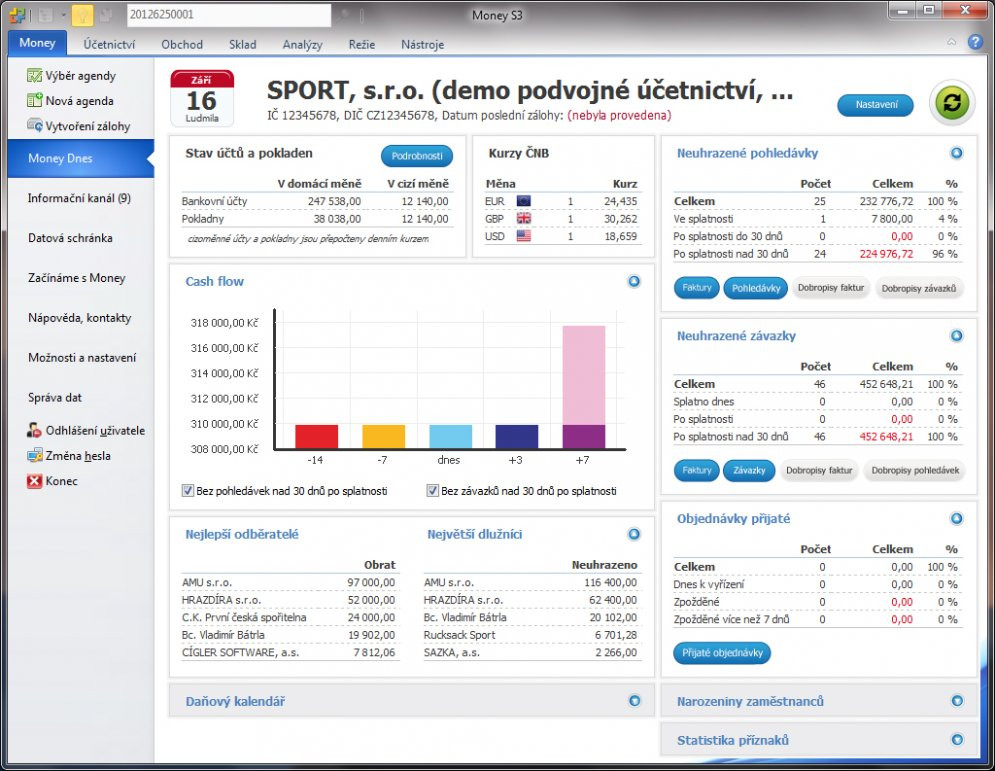This screenshot has height=771, width=995.
Task: Switch to the Účetnictví tab
Action: 109,44
